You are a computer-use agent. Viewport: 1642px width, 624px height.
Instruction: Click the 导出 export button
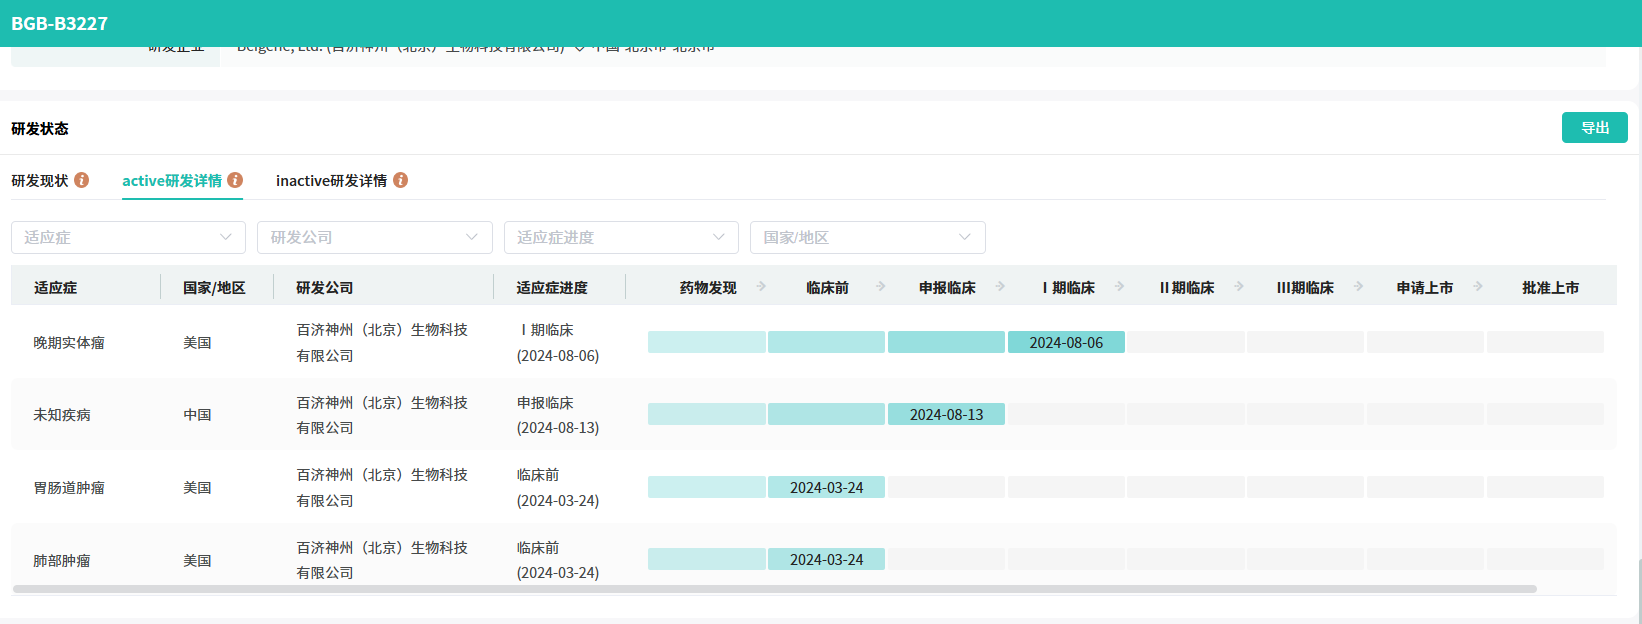pyautogui.click(x=1594, y=128)
